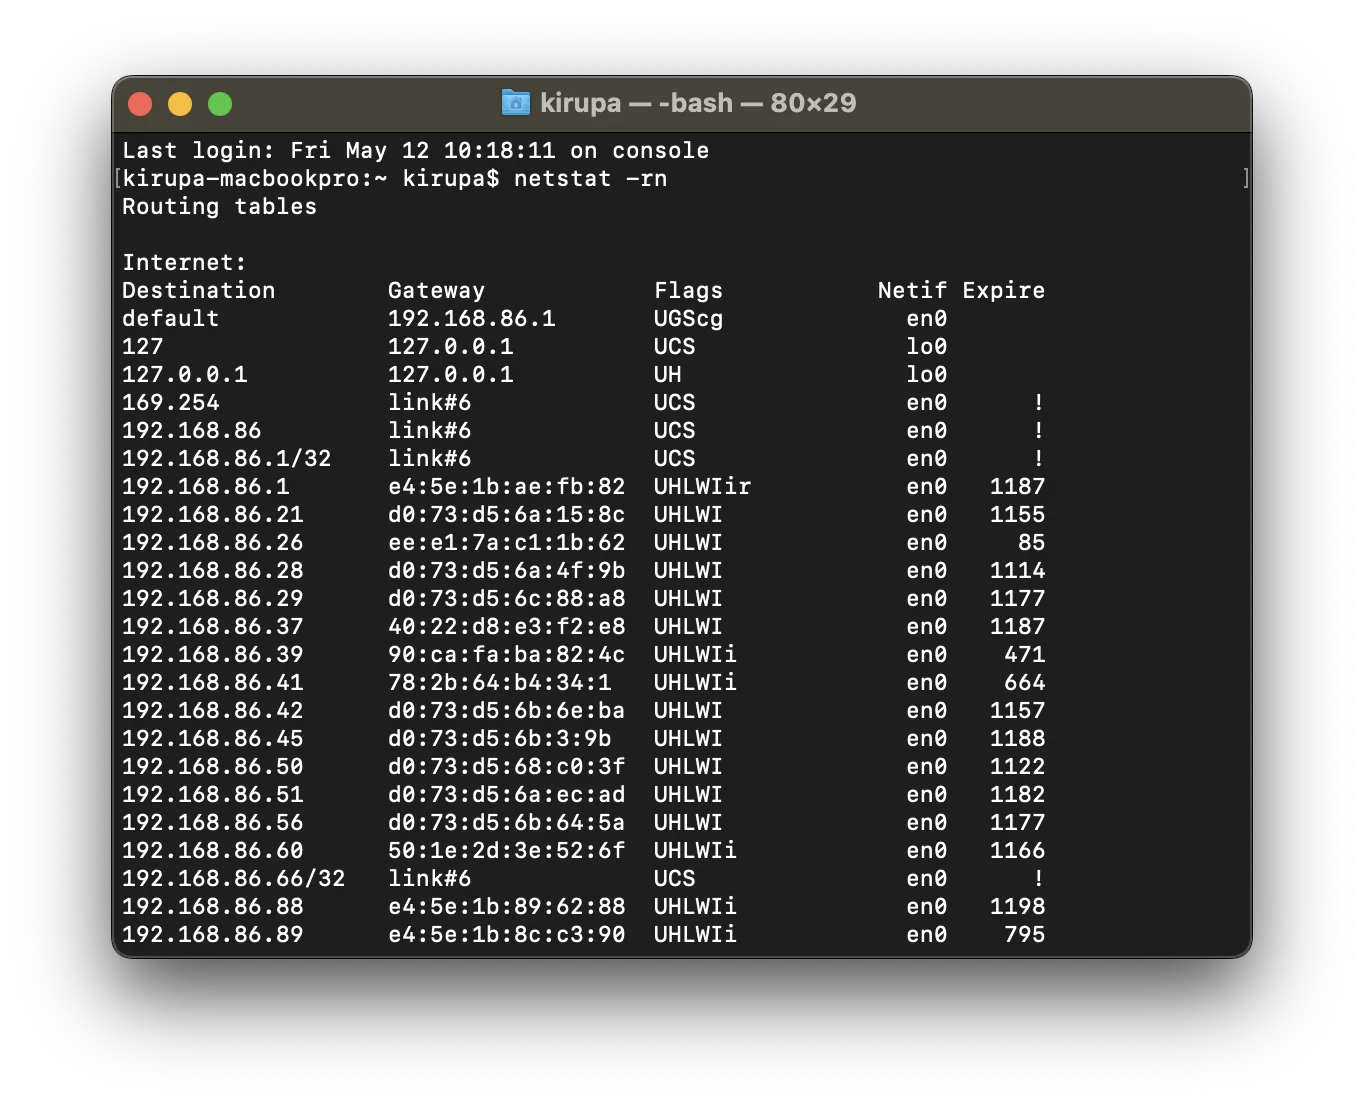Click the folder icon in the title bar
Viewport: 1364px width, 1106px height.
point(515,102)
